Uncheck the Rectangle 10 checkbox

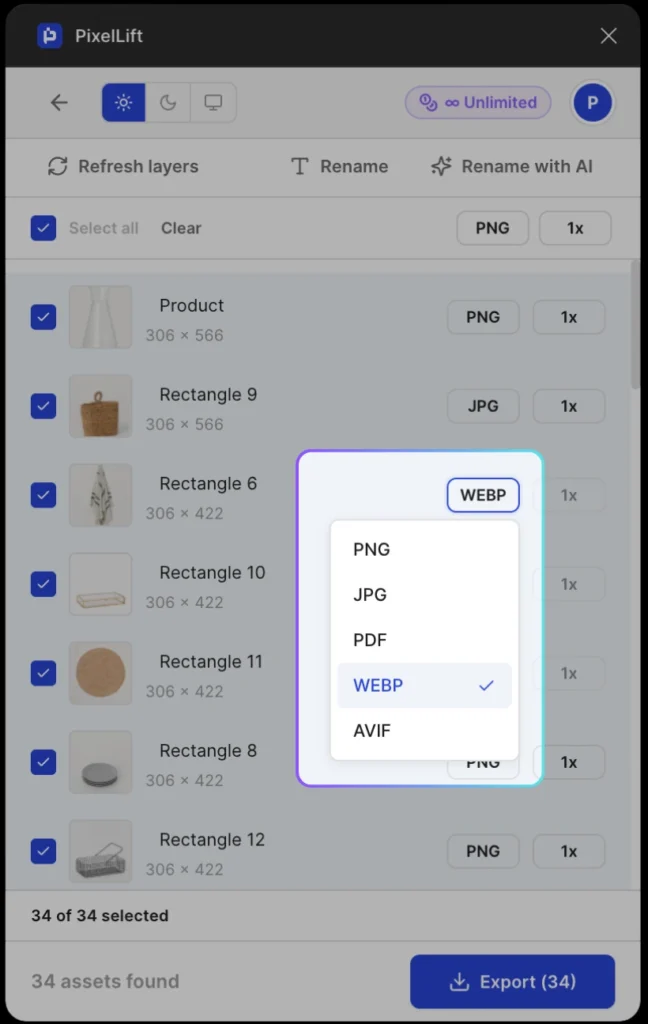[43, 584]
